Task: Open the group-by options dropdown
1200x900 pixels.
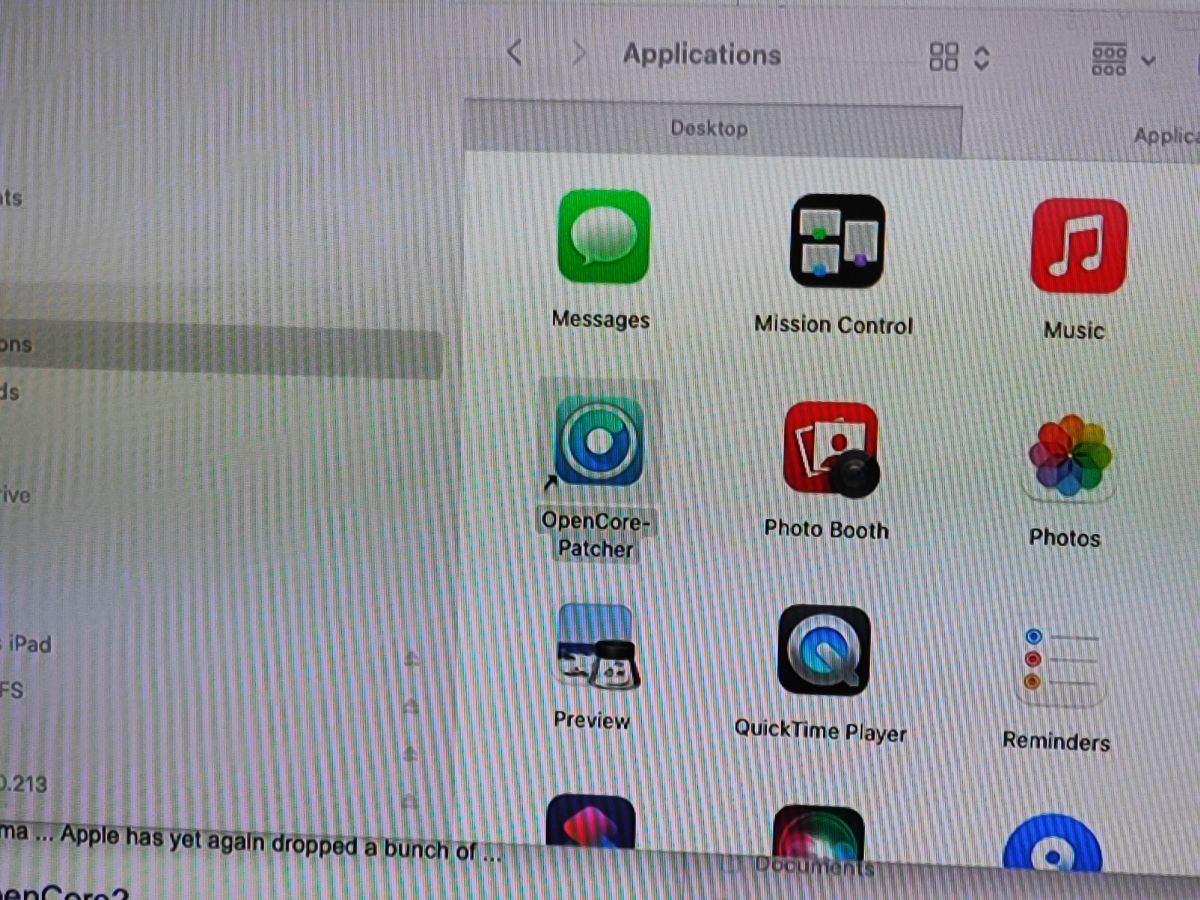Action: [1123, 60]
